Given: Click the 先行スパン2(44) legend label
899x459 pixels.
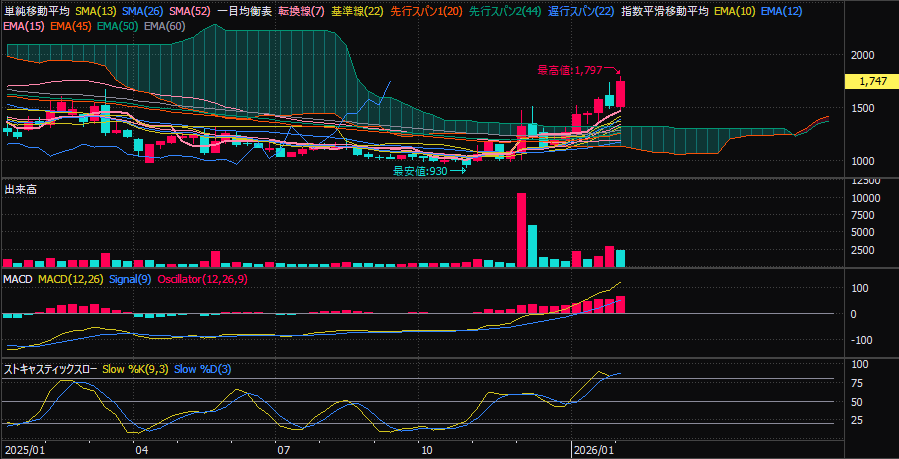Looking at the screenshot, I should [x=505, y=11].
